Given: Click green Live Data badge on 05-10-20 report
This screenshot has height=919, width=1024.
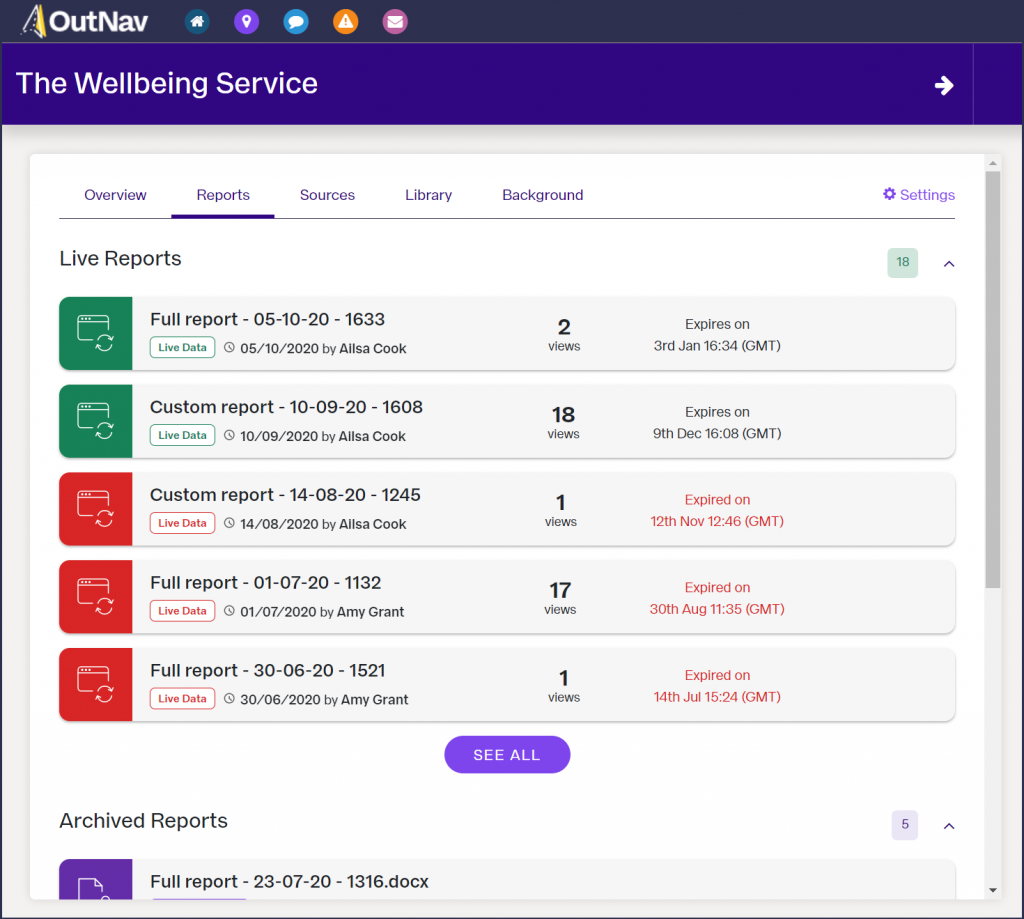Looking at the screenshot, I should point(182,347).
